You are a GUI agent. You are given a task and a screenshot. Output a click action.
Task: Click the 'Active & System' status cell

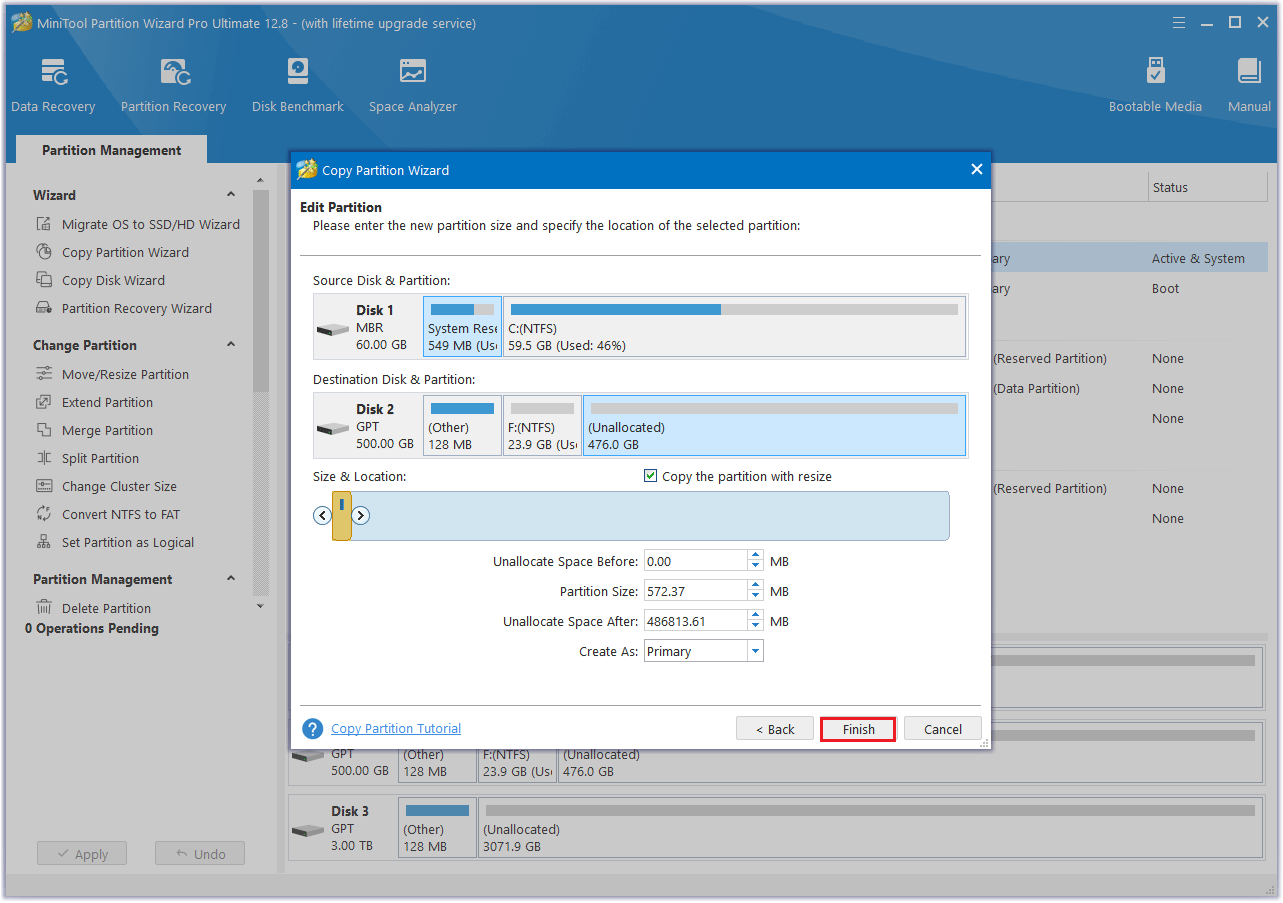(x=1198, y=258)
